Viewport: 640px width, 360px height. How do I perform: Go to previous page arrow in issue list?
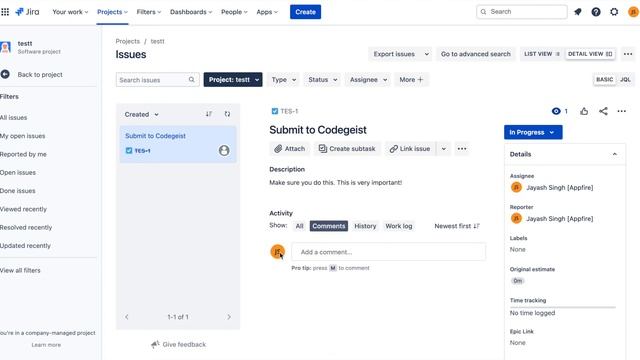(127, 317)
